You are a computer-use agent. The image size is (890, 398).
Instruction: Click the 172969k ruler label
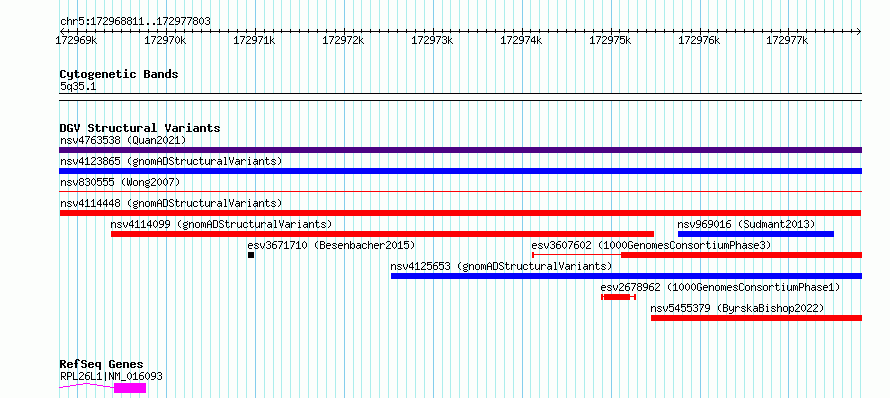tap(76, 40)
